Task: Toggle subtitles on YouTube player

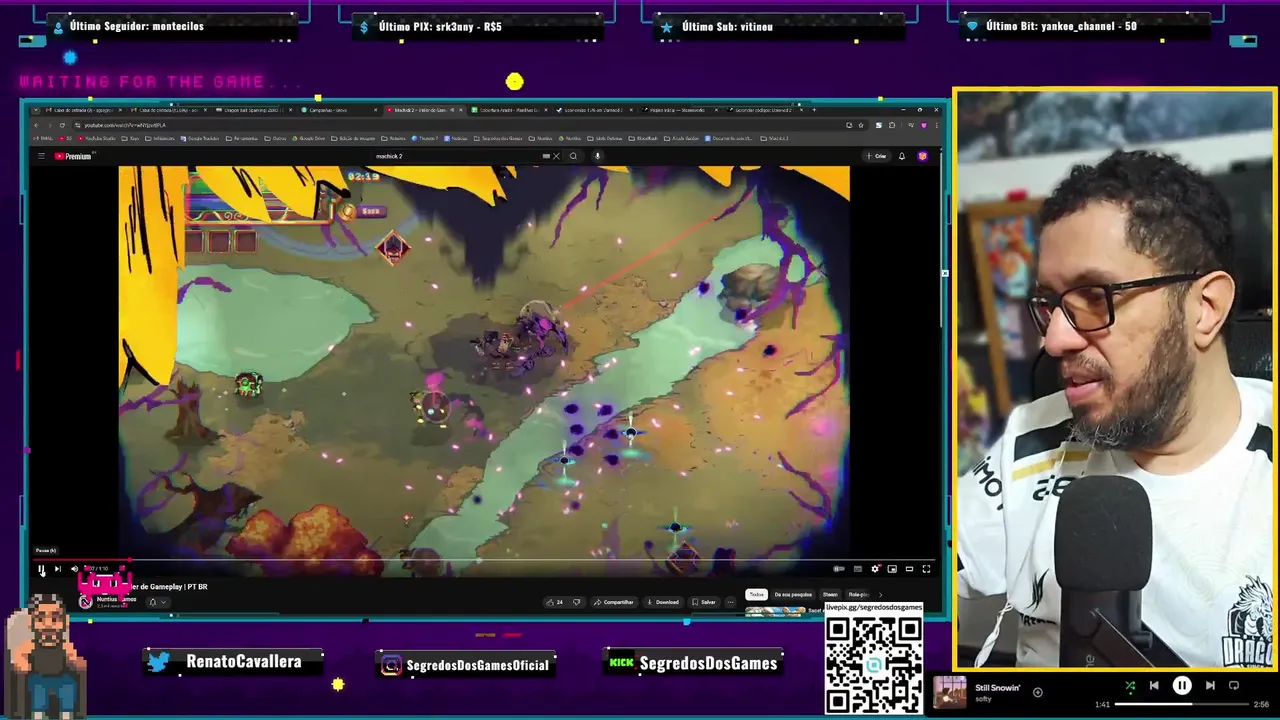Action: (x=858, y=569)
